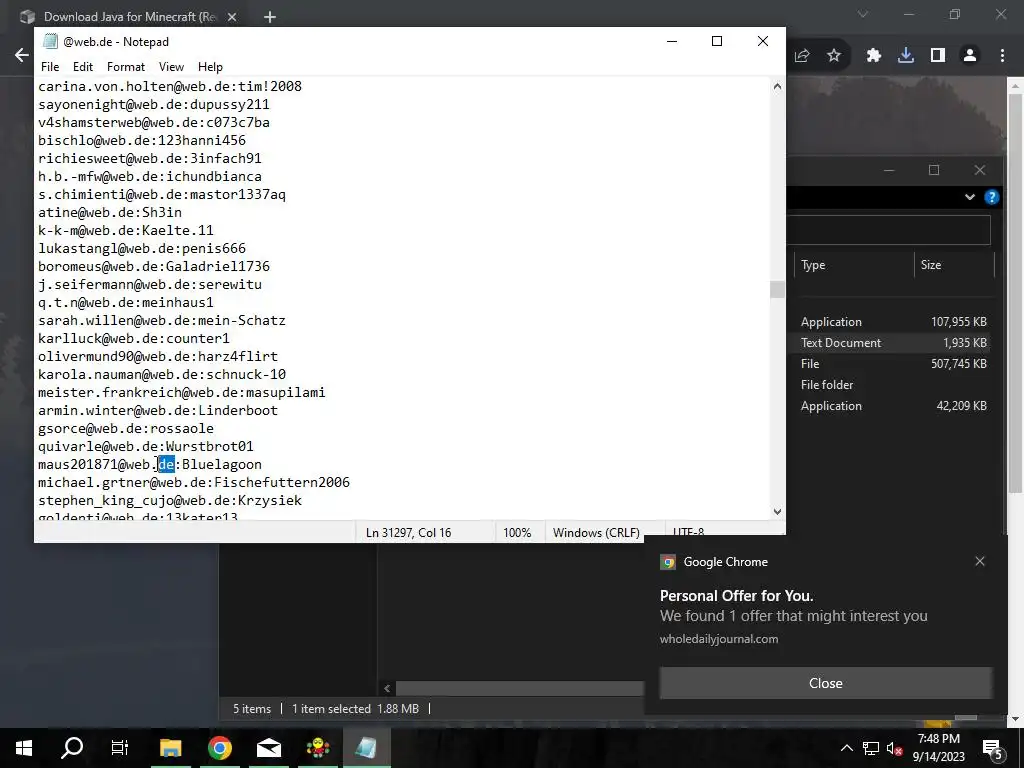
Task: Click the Chrome page scrollbar up arrow
Action: click(x=1016, y=85)
